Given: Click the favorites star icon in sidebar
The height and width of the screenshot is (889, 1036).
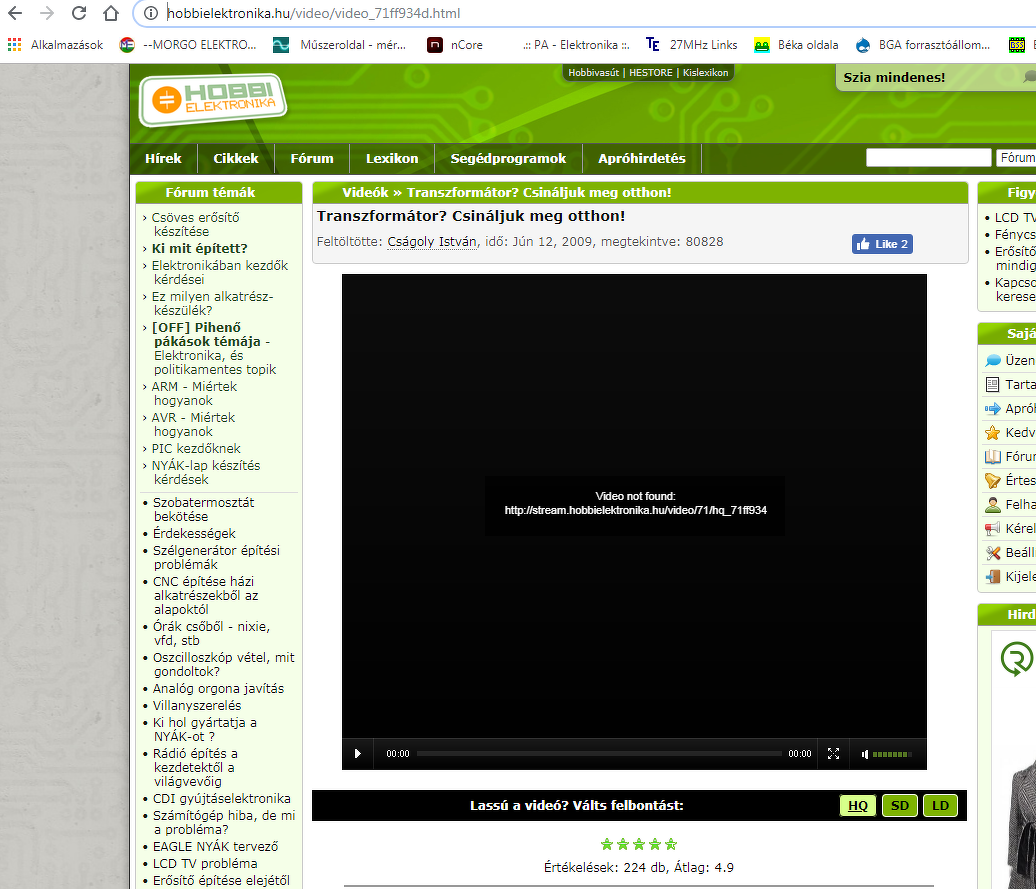Looking at the screenshot, I should (x=992, y=433).
